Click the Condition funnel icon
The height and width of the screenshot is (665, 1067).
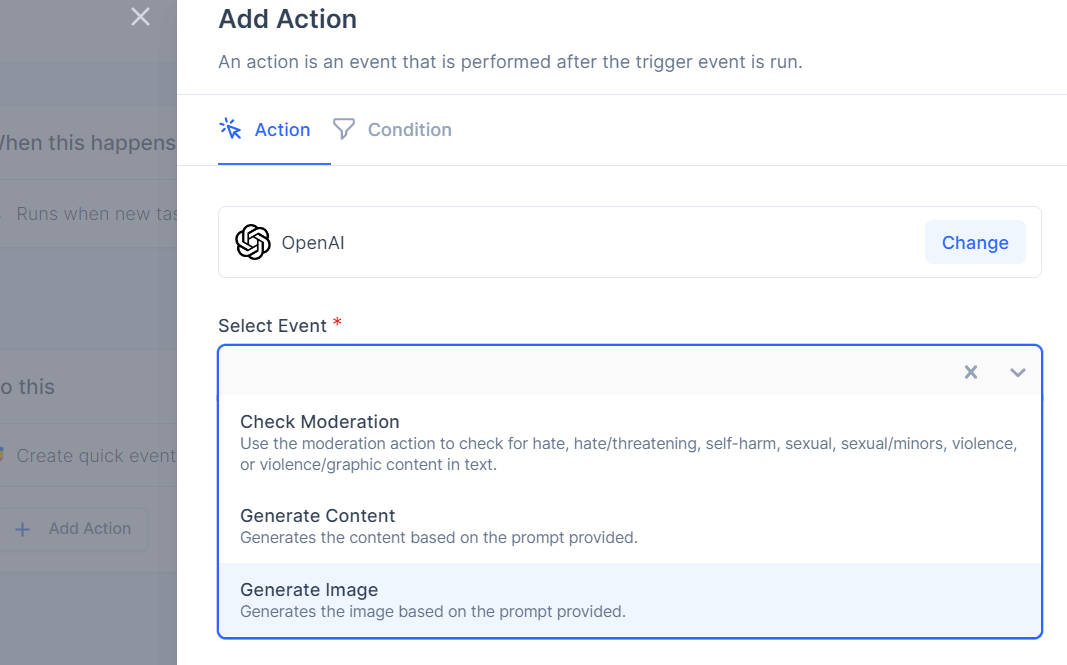pyautogui.click(x=344, y=129)
